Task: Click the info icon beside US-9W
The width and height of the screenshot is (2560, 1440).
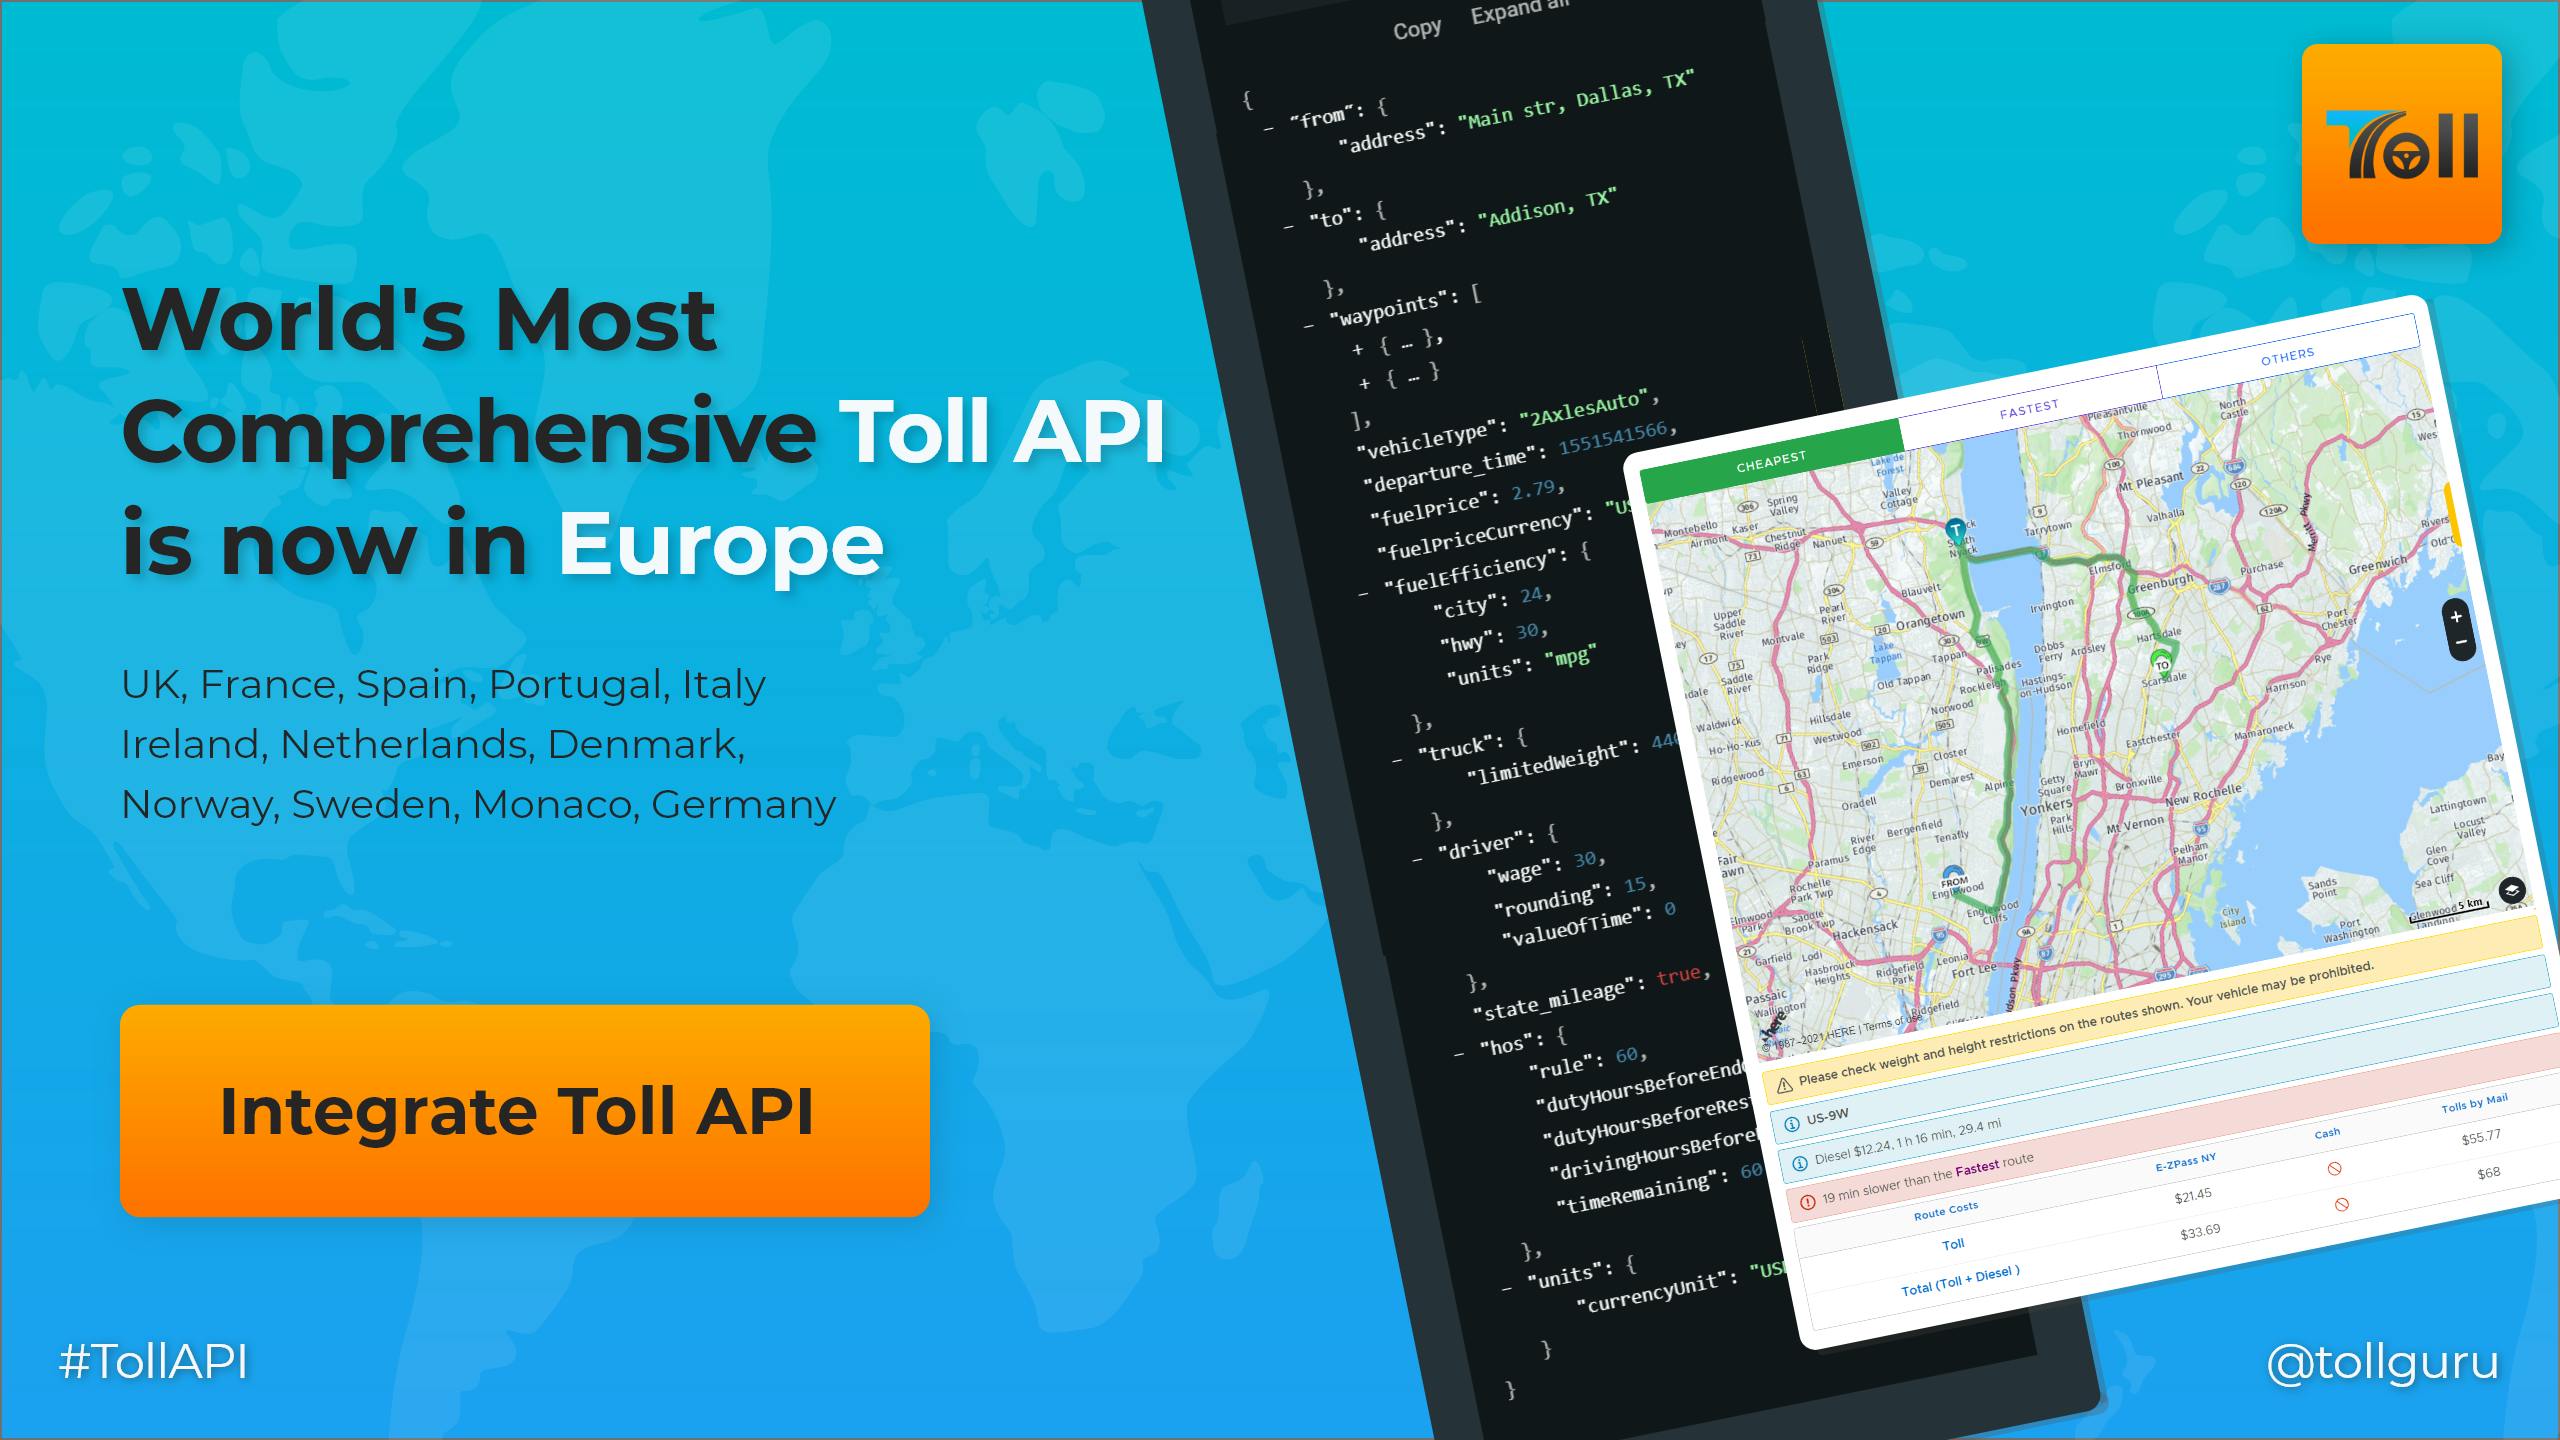Action: [1790, 1124]
